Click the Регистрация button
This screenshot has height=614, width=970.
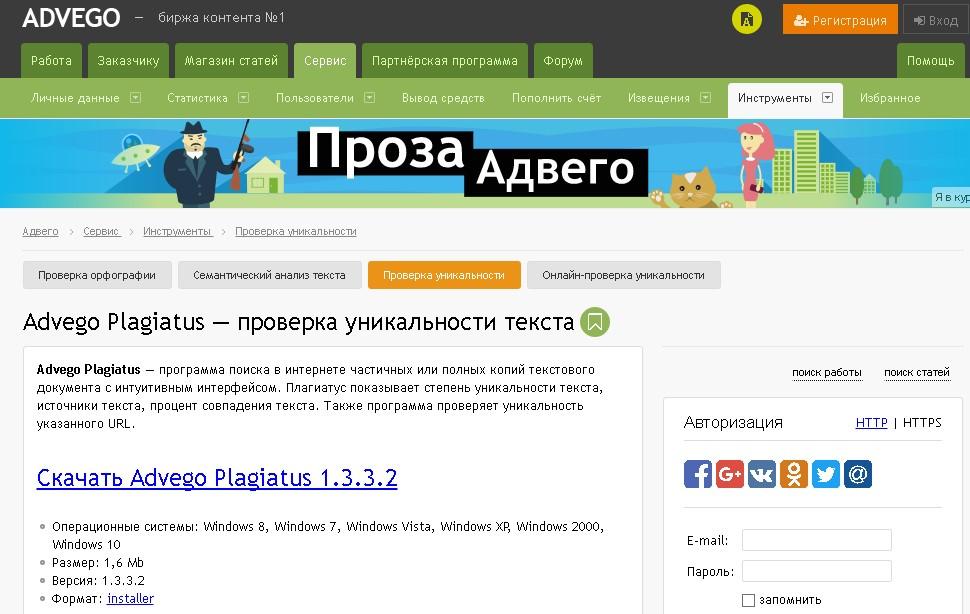click(840, 20)
